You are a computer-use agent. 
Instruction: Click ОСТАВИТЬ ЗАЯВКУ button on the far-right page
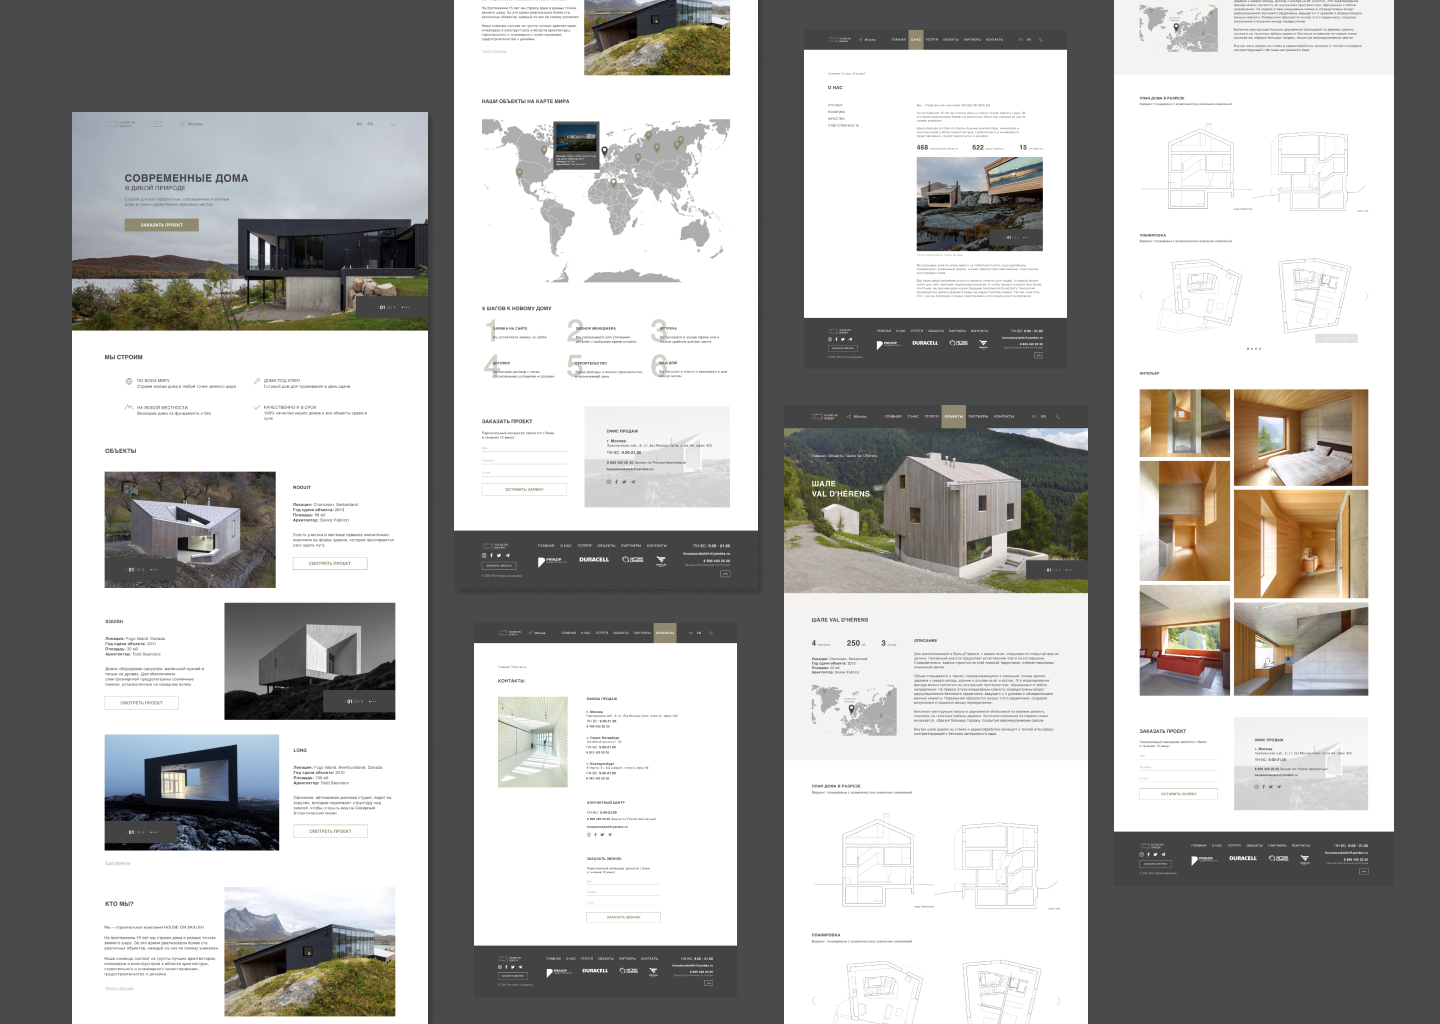tap(1178, 793)
